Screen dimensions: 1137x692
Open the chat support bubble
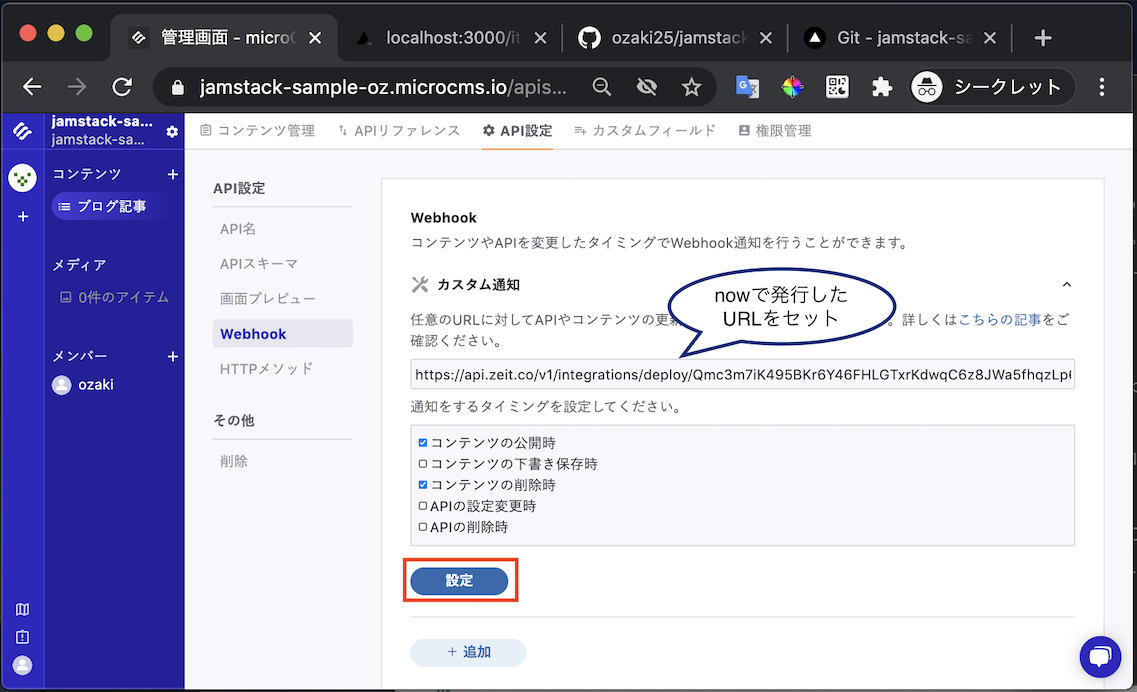click(1100, 656)
